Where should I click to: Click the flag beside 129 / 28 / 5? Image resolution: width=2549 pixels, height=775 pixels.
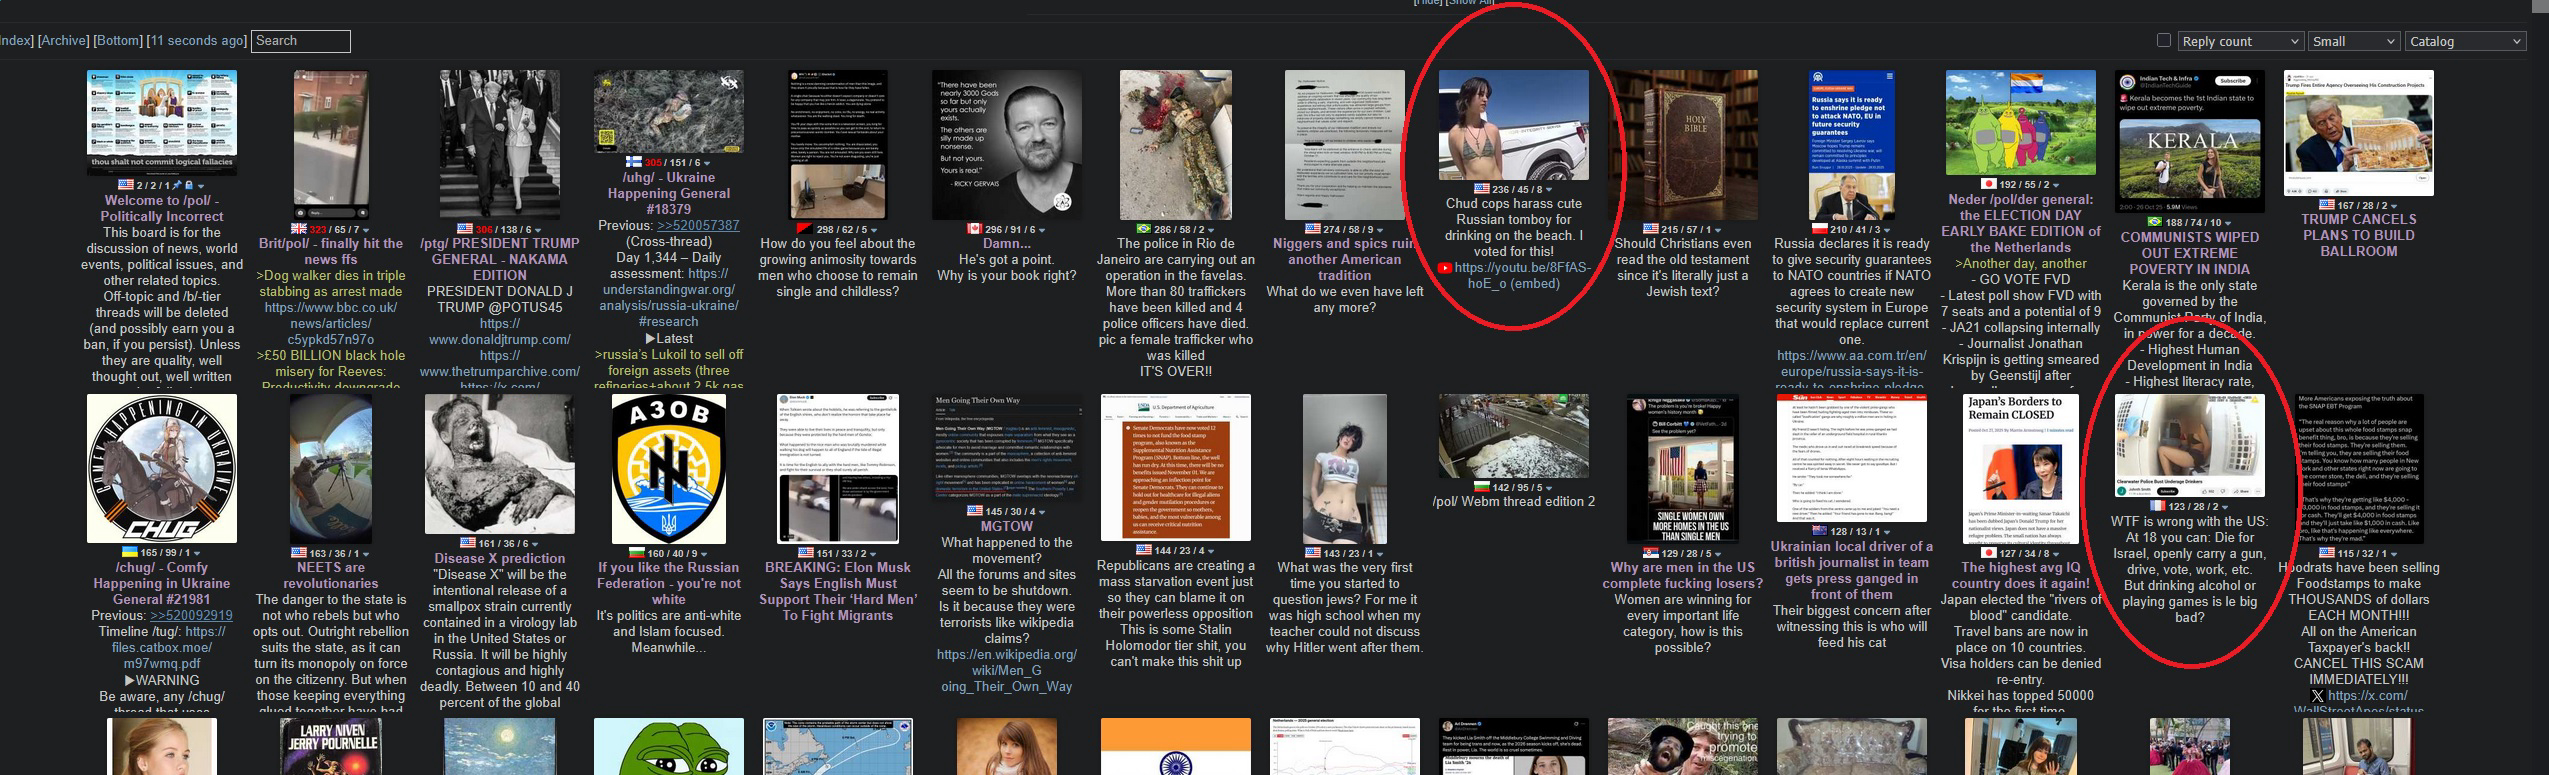coord(1649,553)
